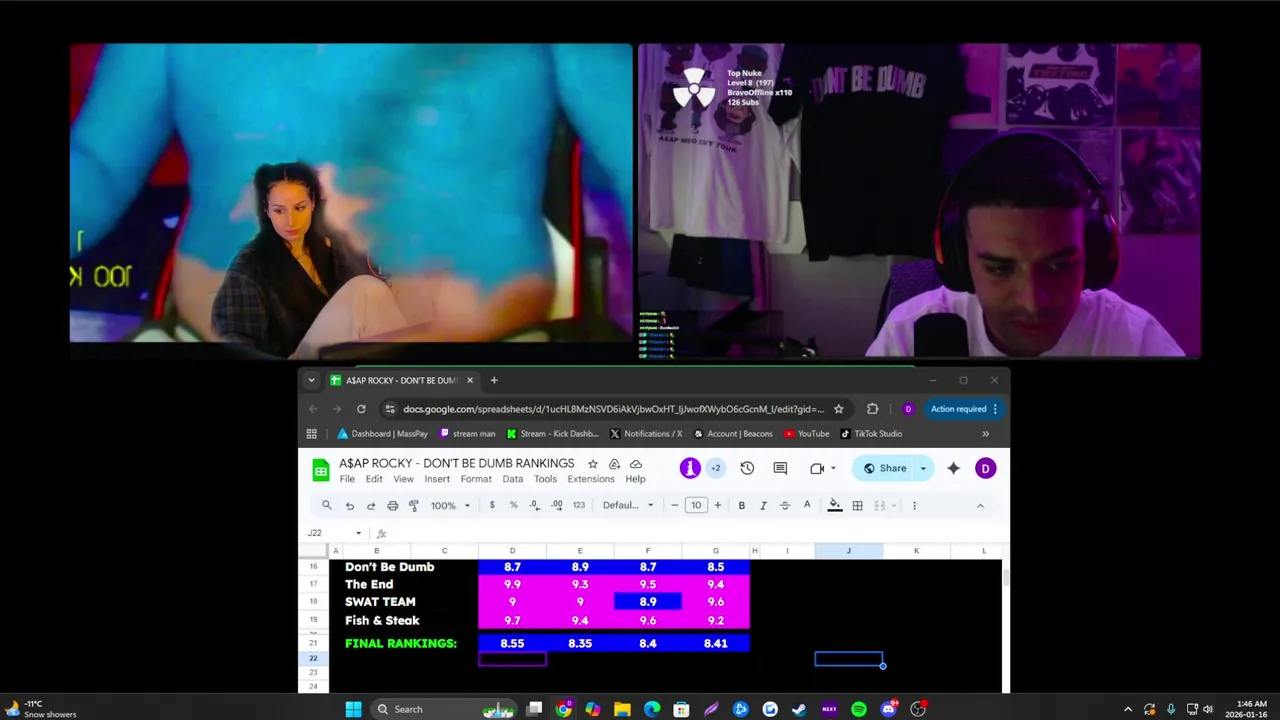Open the fill color bucket picker
The height and width of the screenshot is (720, 1280).
[x=835, y=505]
